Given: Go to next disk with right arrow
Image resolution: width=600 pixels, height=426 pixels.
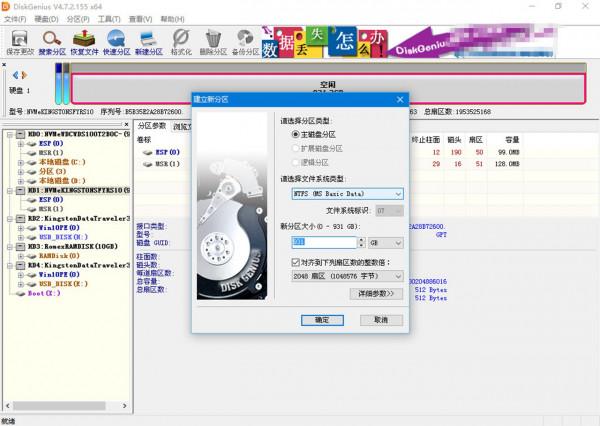Looking at the screenshot, I should [24, 75].
